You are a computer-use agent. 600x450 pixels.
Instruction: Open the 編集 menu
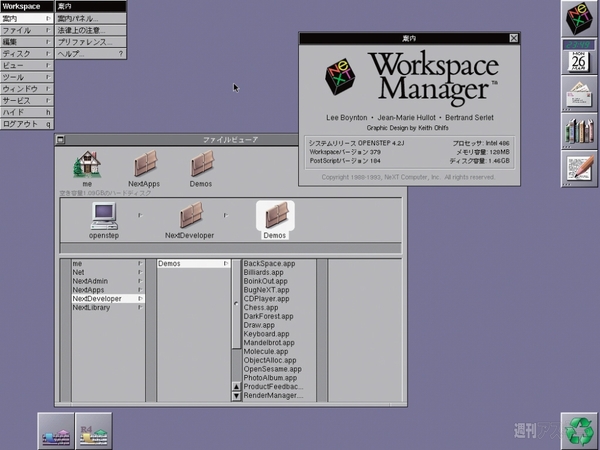click(27, 42)
